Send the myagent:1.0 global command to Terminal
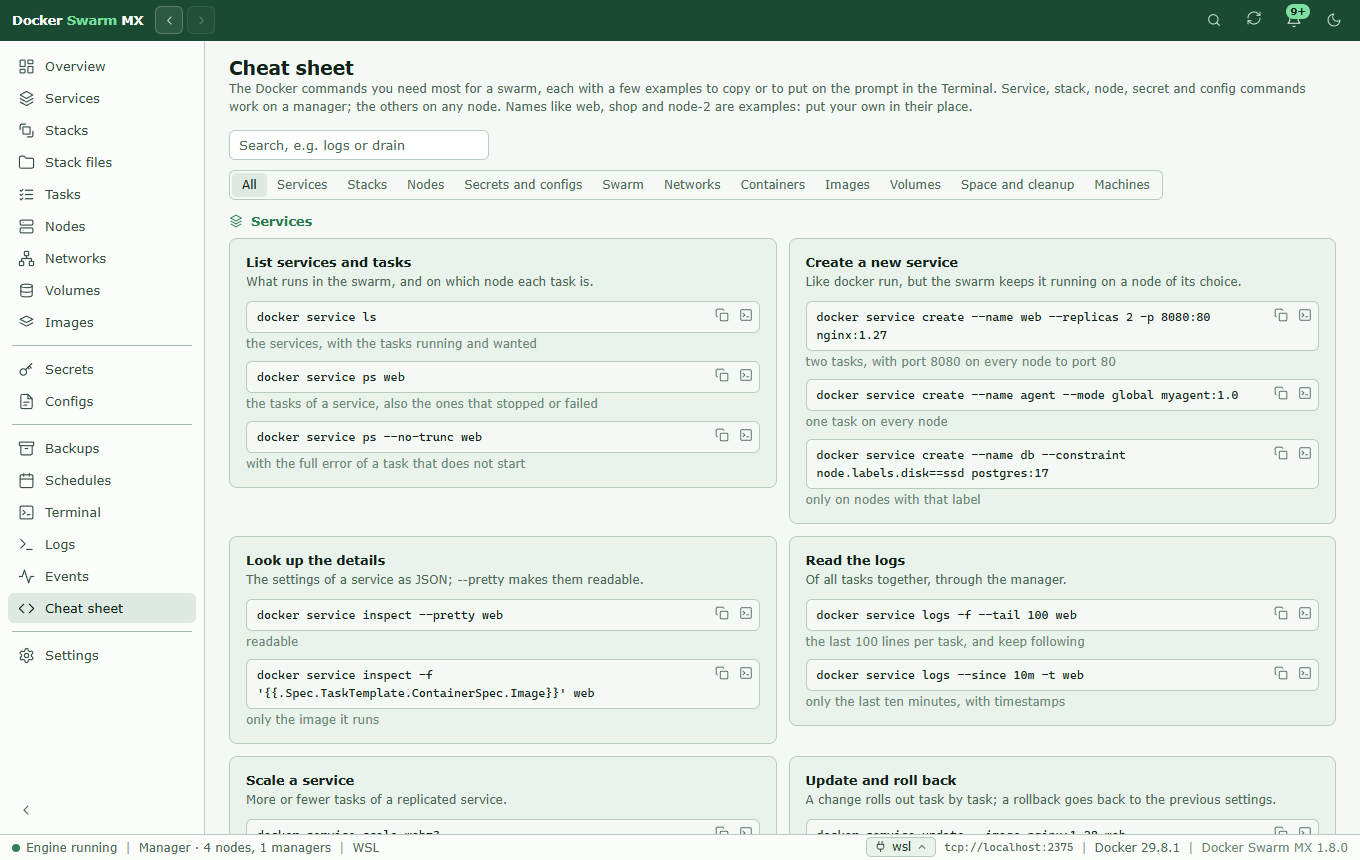 pyautogui.click(x=1305, y=393)
